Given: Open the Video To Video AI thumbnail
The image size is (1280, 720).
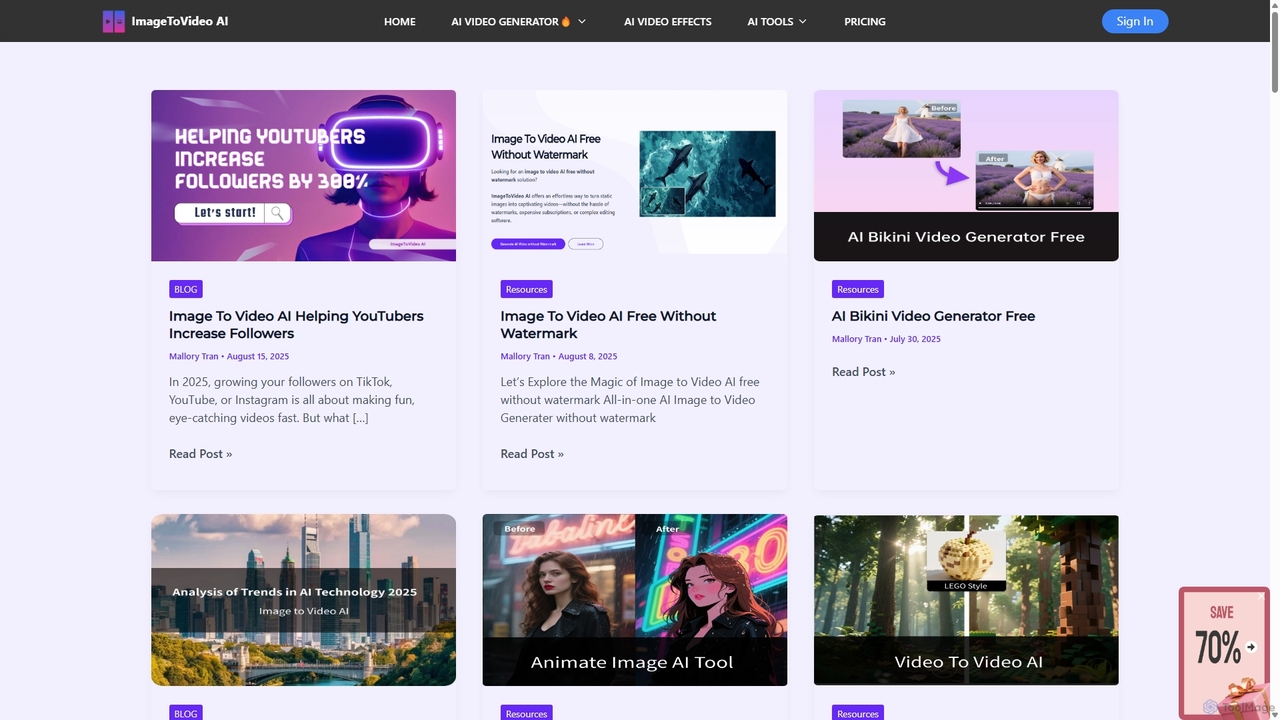Looking at the screenshot, I should pos(966,600).
